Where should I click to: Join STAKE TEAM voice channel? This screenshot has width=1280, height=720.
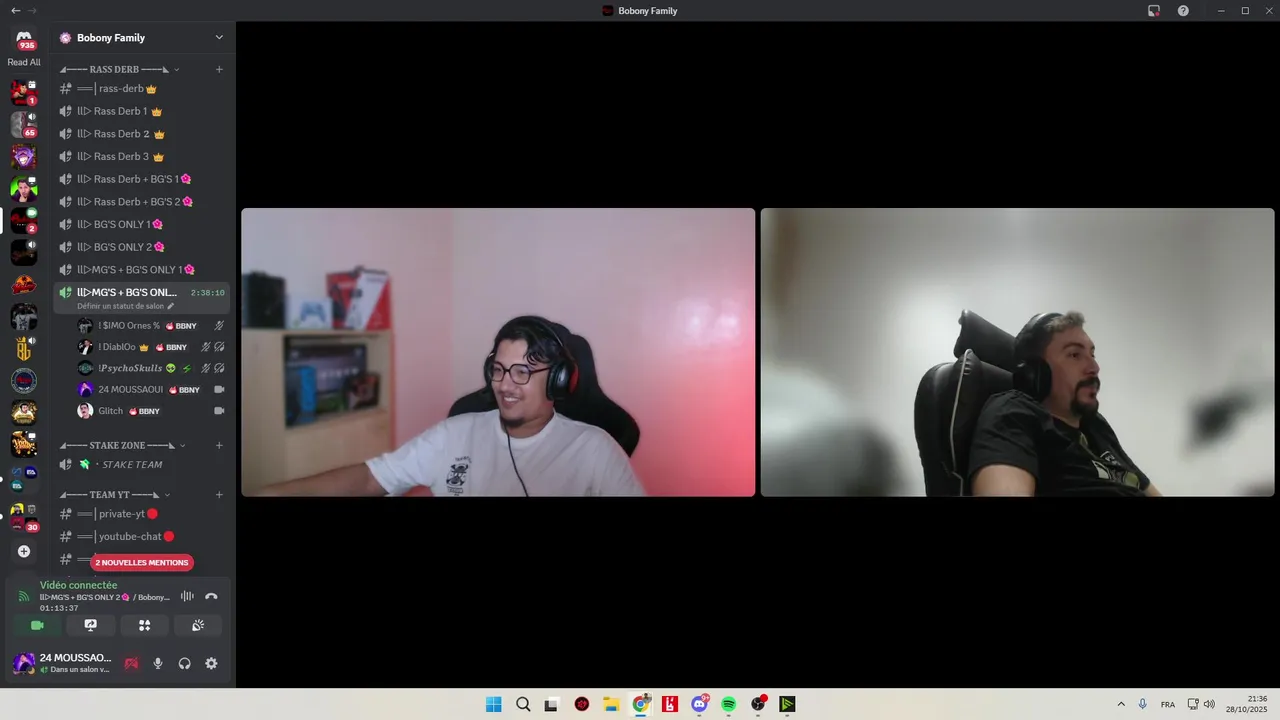(x=142, y=465)
